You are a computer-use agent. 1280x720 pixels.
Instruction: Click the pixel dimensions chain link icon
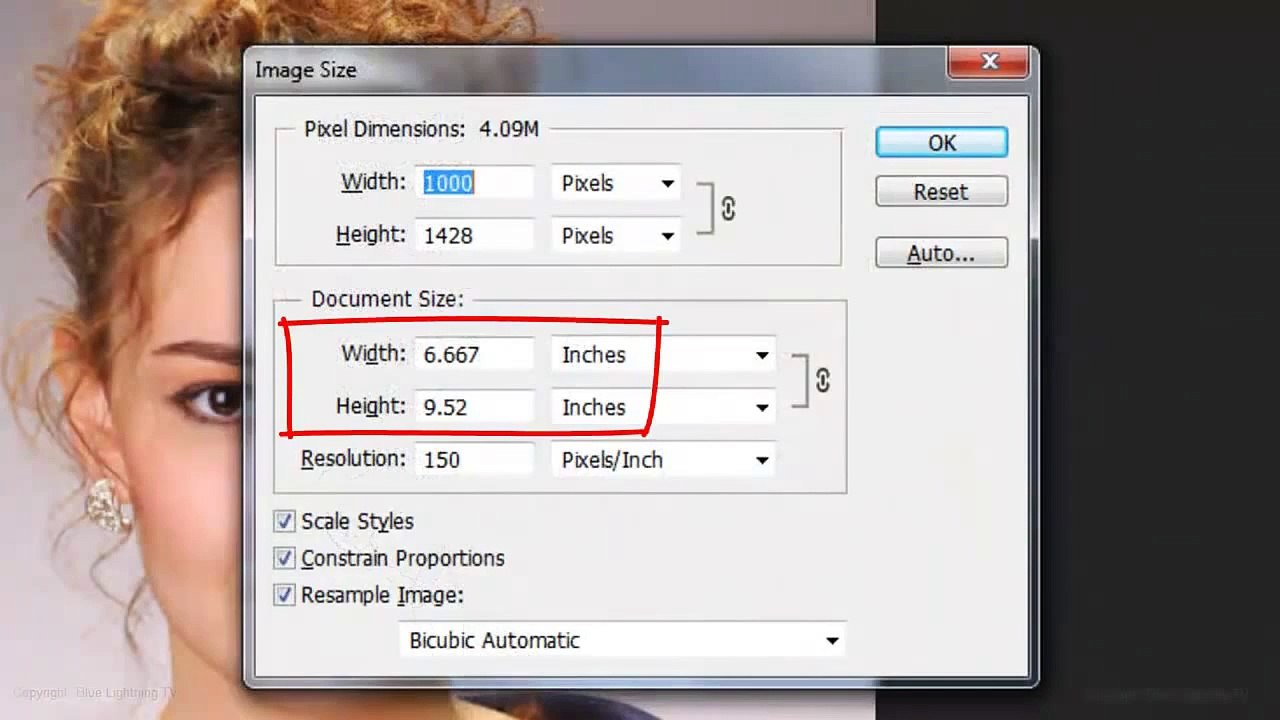coord(728,208)
